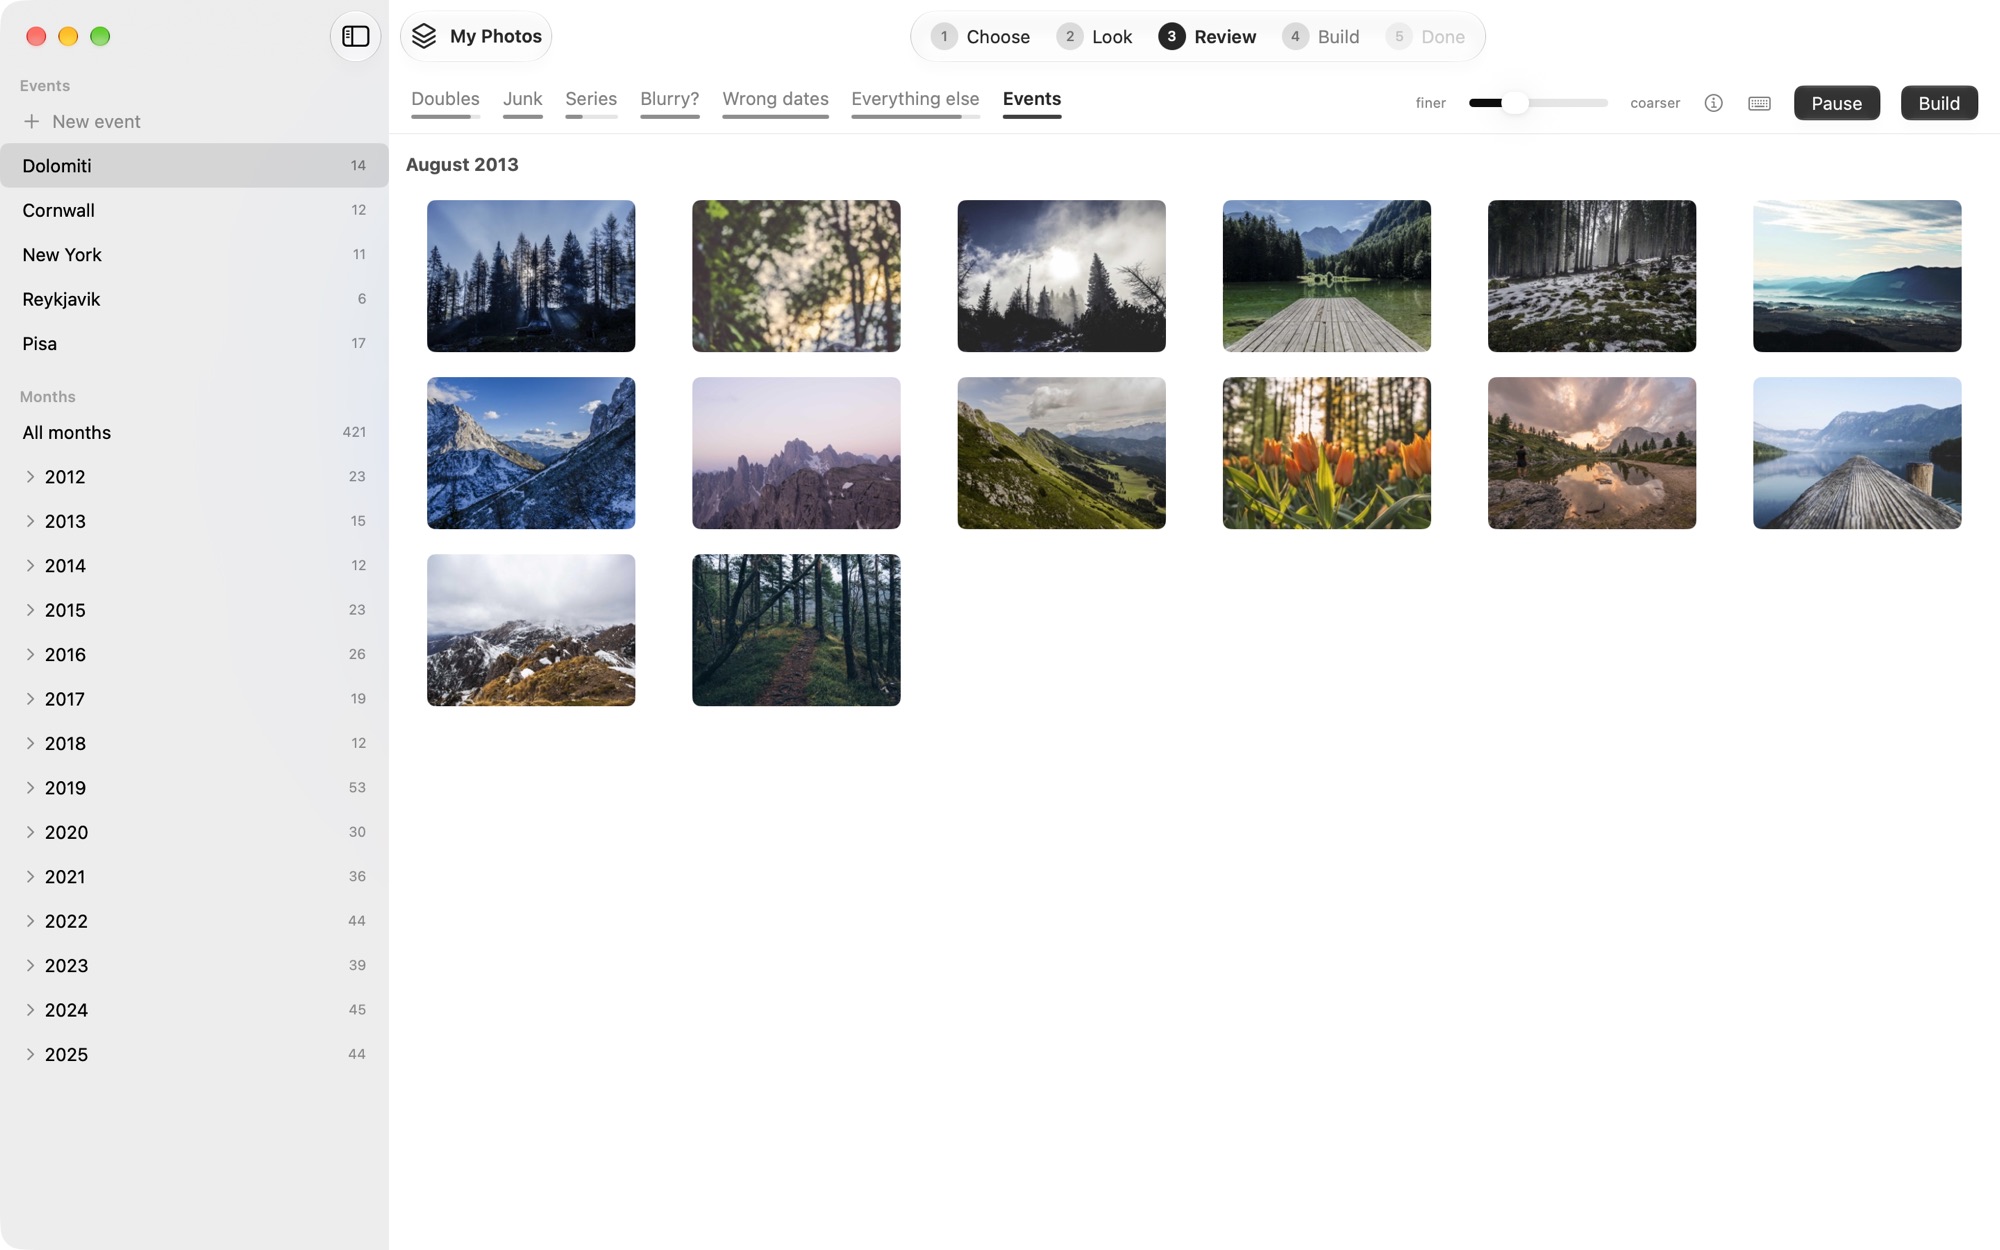The height and width of the screenshot is (1250, 2000).
Task: Expand the 2025 year group
Action: [x=30, y=1054]
